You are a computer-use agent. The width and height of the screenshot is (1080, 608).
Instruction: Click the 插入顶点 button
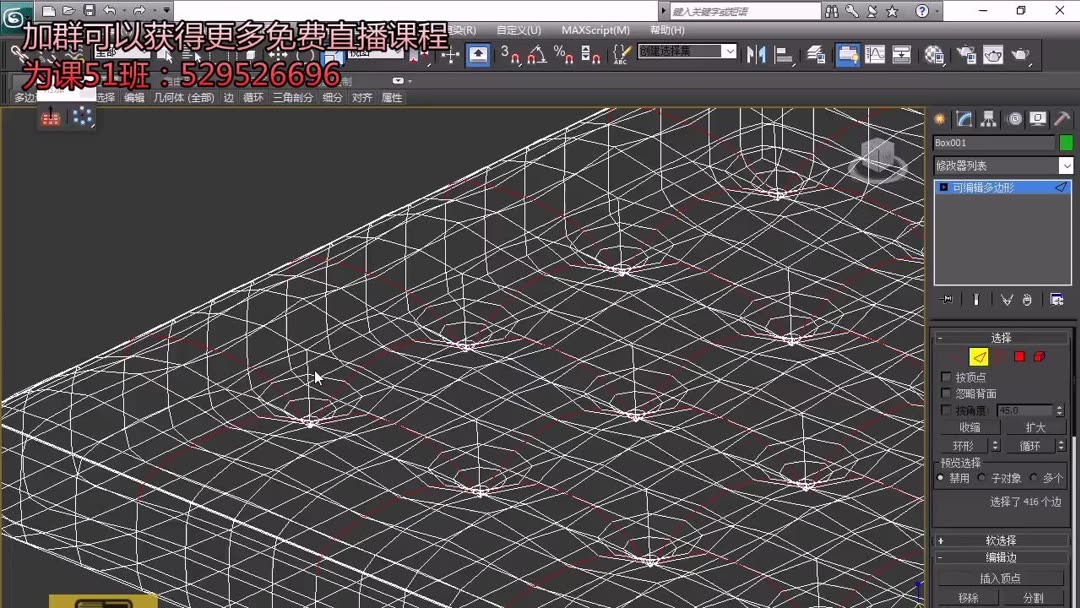1001,577
